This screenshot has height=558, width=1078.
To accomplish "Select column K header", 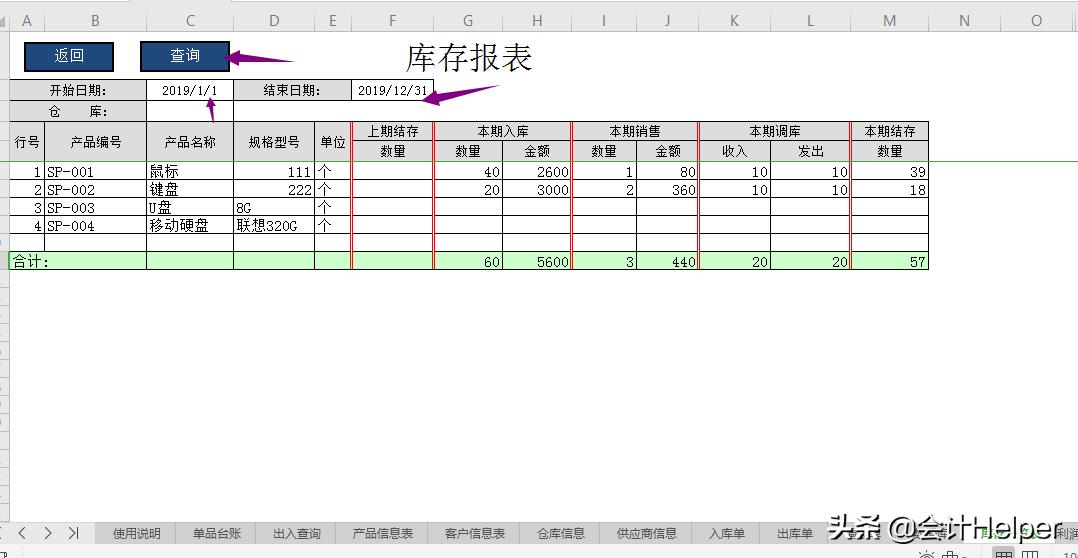I will (734, 21).
